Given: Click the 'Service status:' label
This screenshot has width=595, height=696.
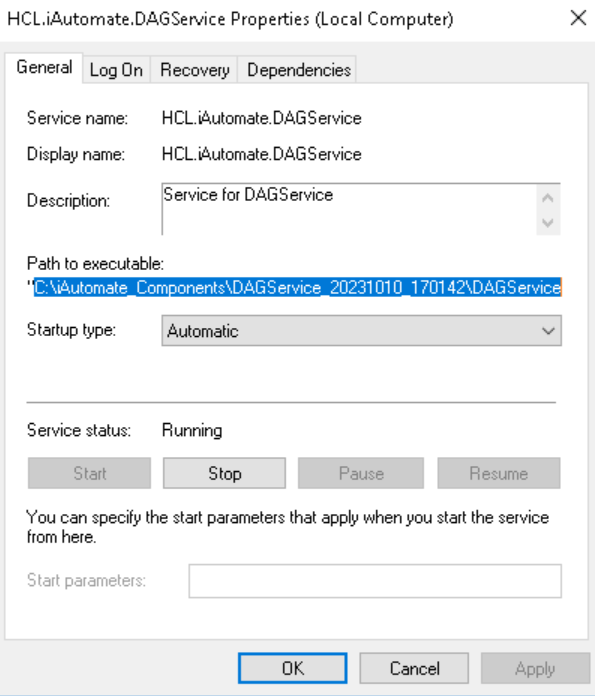Looking at the screenshot, I should pos(79,430).
